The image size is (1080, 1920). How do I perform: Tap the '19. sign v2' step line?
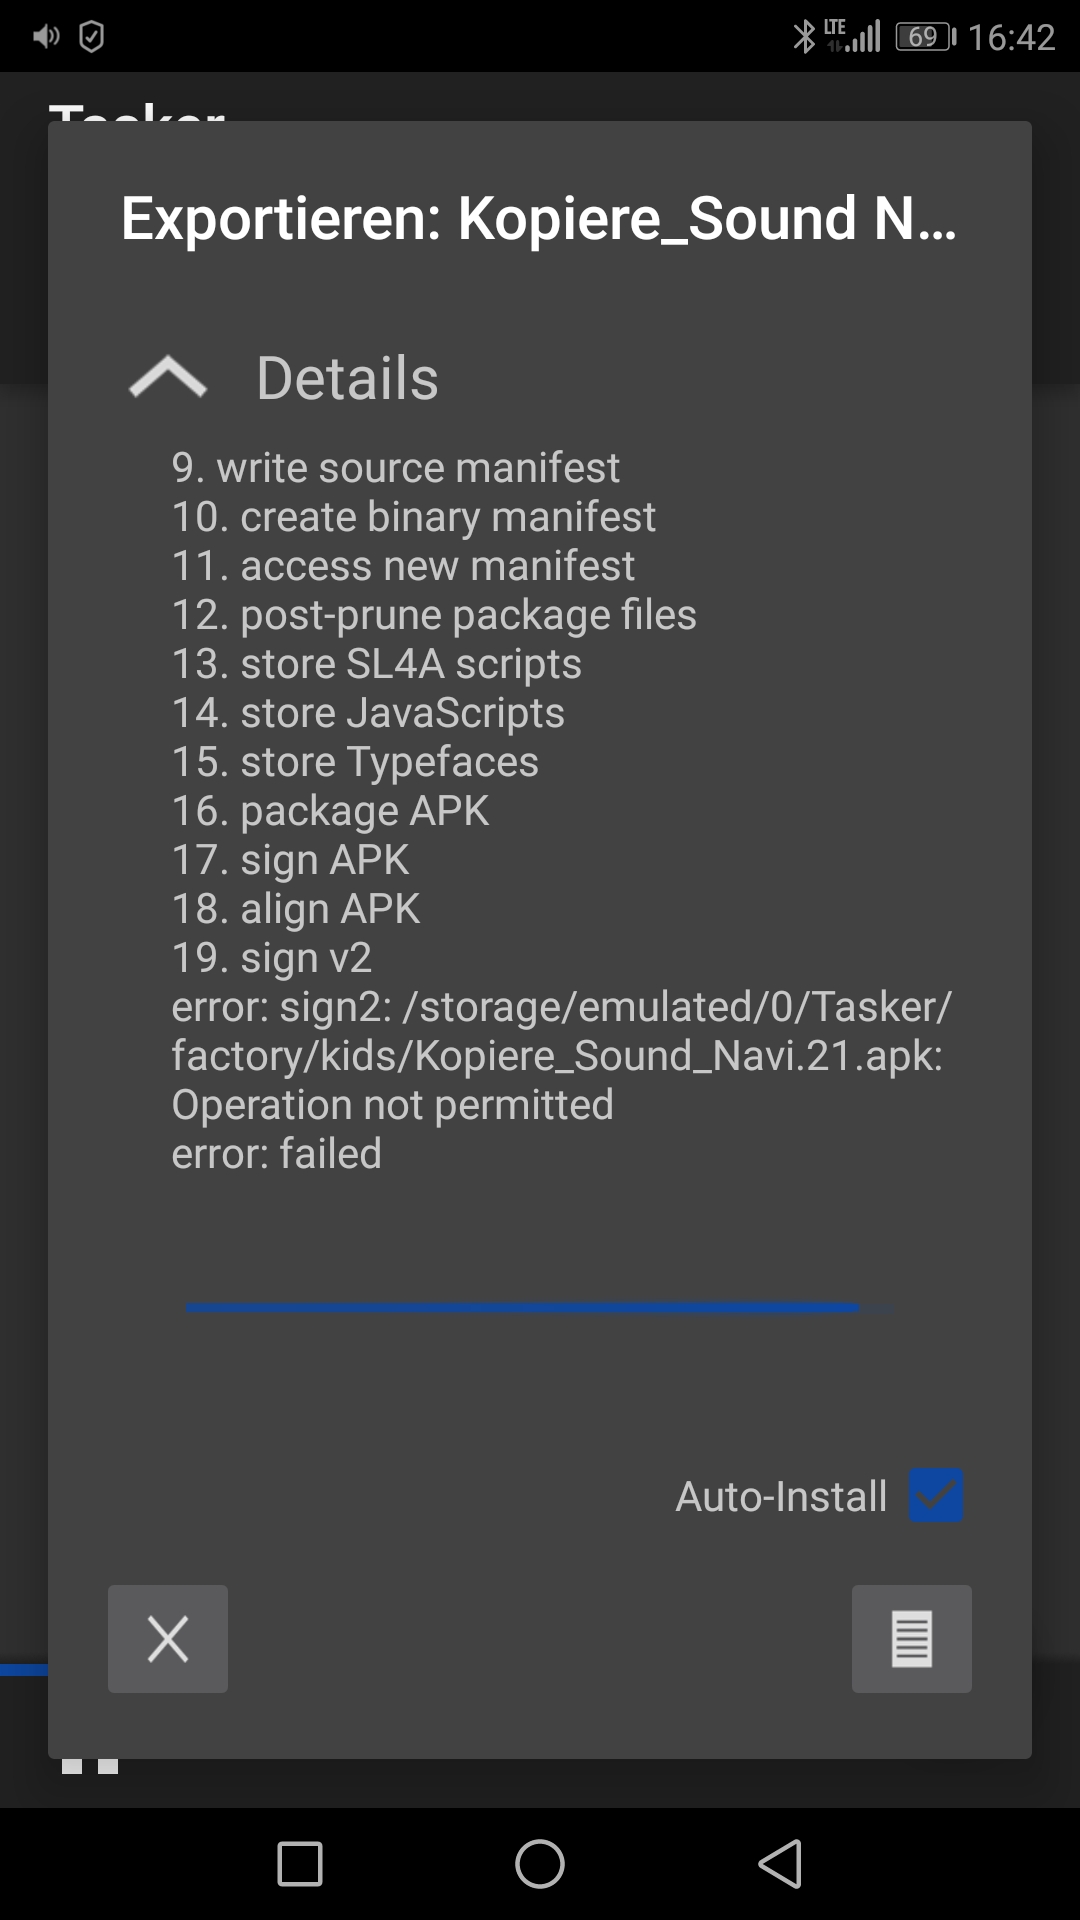[x=272, y=958]
